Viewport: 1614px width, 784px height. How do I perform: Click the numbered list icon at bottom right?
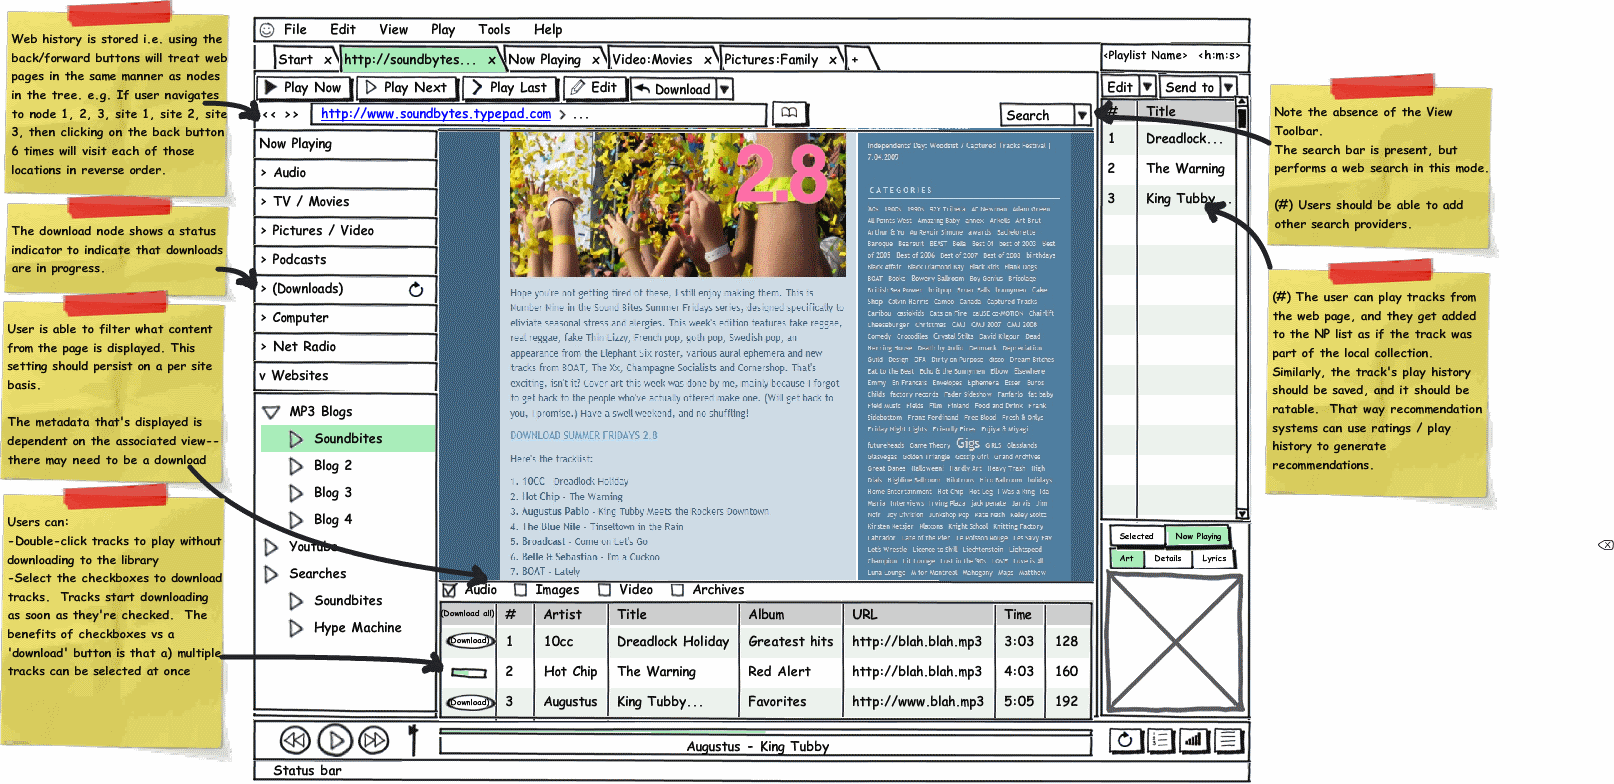(x=1160, y=740)
